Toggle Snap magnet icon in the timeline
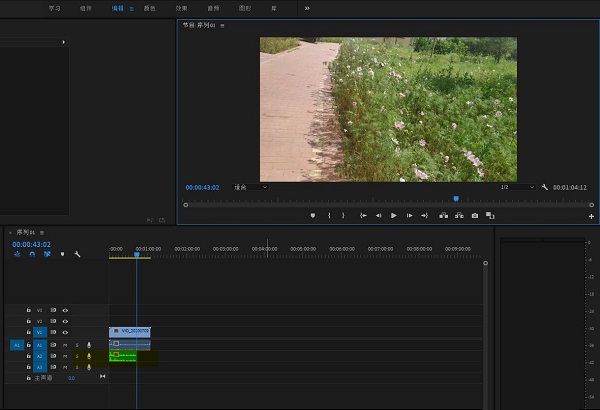 click(32, 254)
